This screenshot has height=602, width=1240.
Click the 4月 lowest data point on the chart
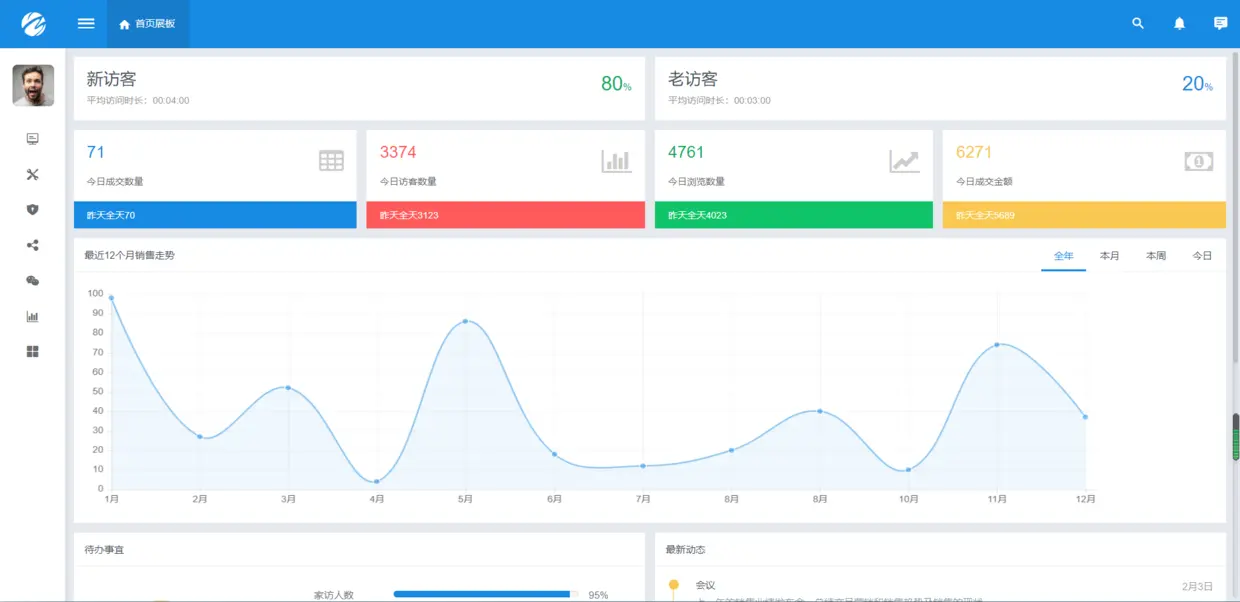click(x=377, y=482)
